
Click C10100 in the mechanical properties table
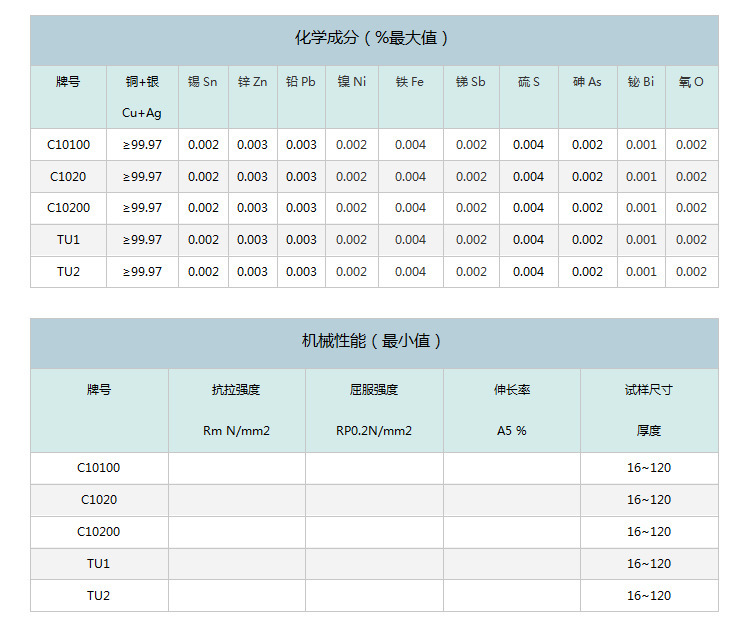point(99,467)
